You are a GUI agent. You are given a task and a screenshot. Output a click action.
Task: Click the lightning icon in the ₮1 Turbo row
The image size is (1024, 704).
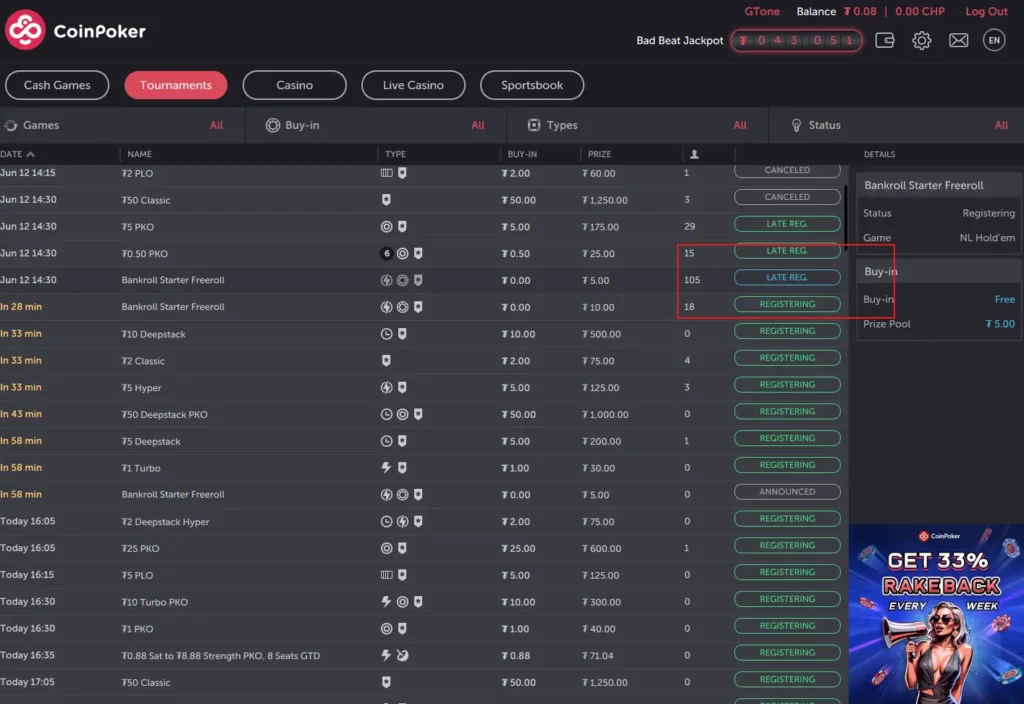point(387,468)
